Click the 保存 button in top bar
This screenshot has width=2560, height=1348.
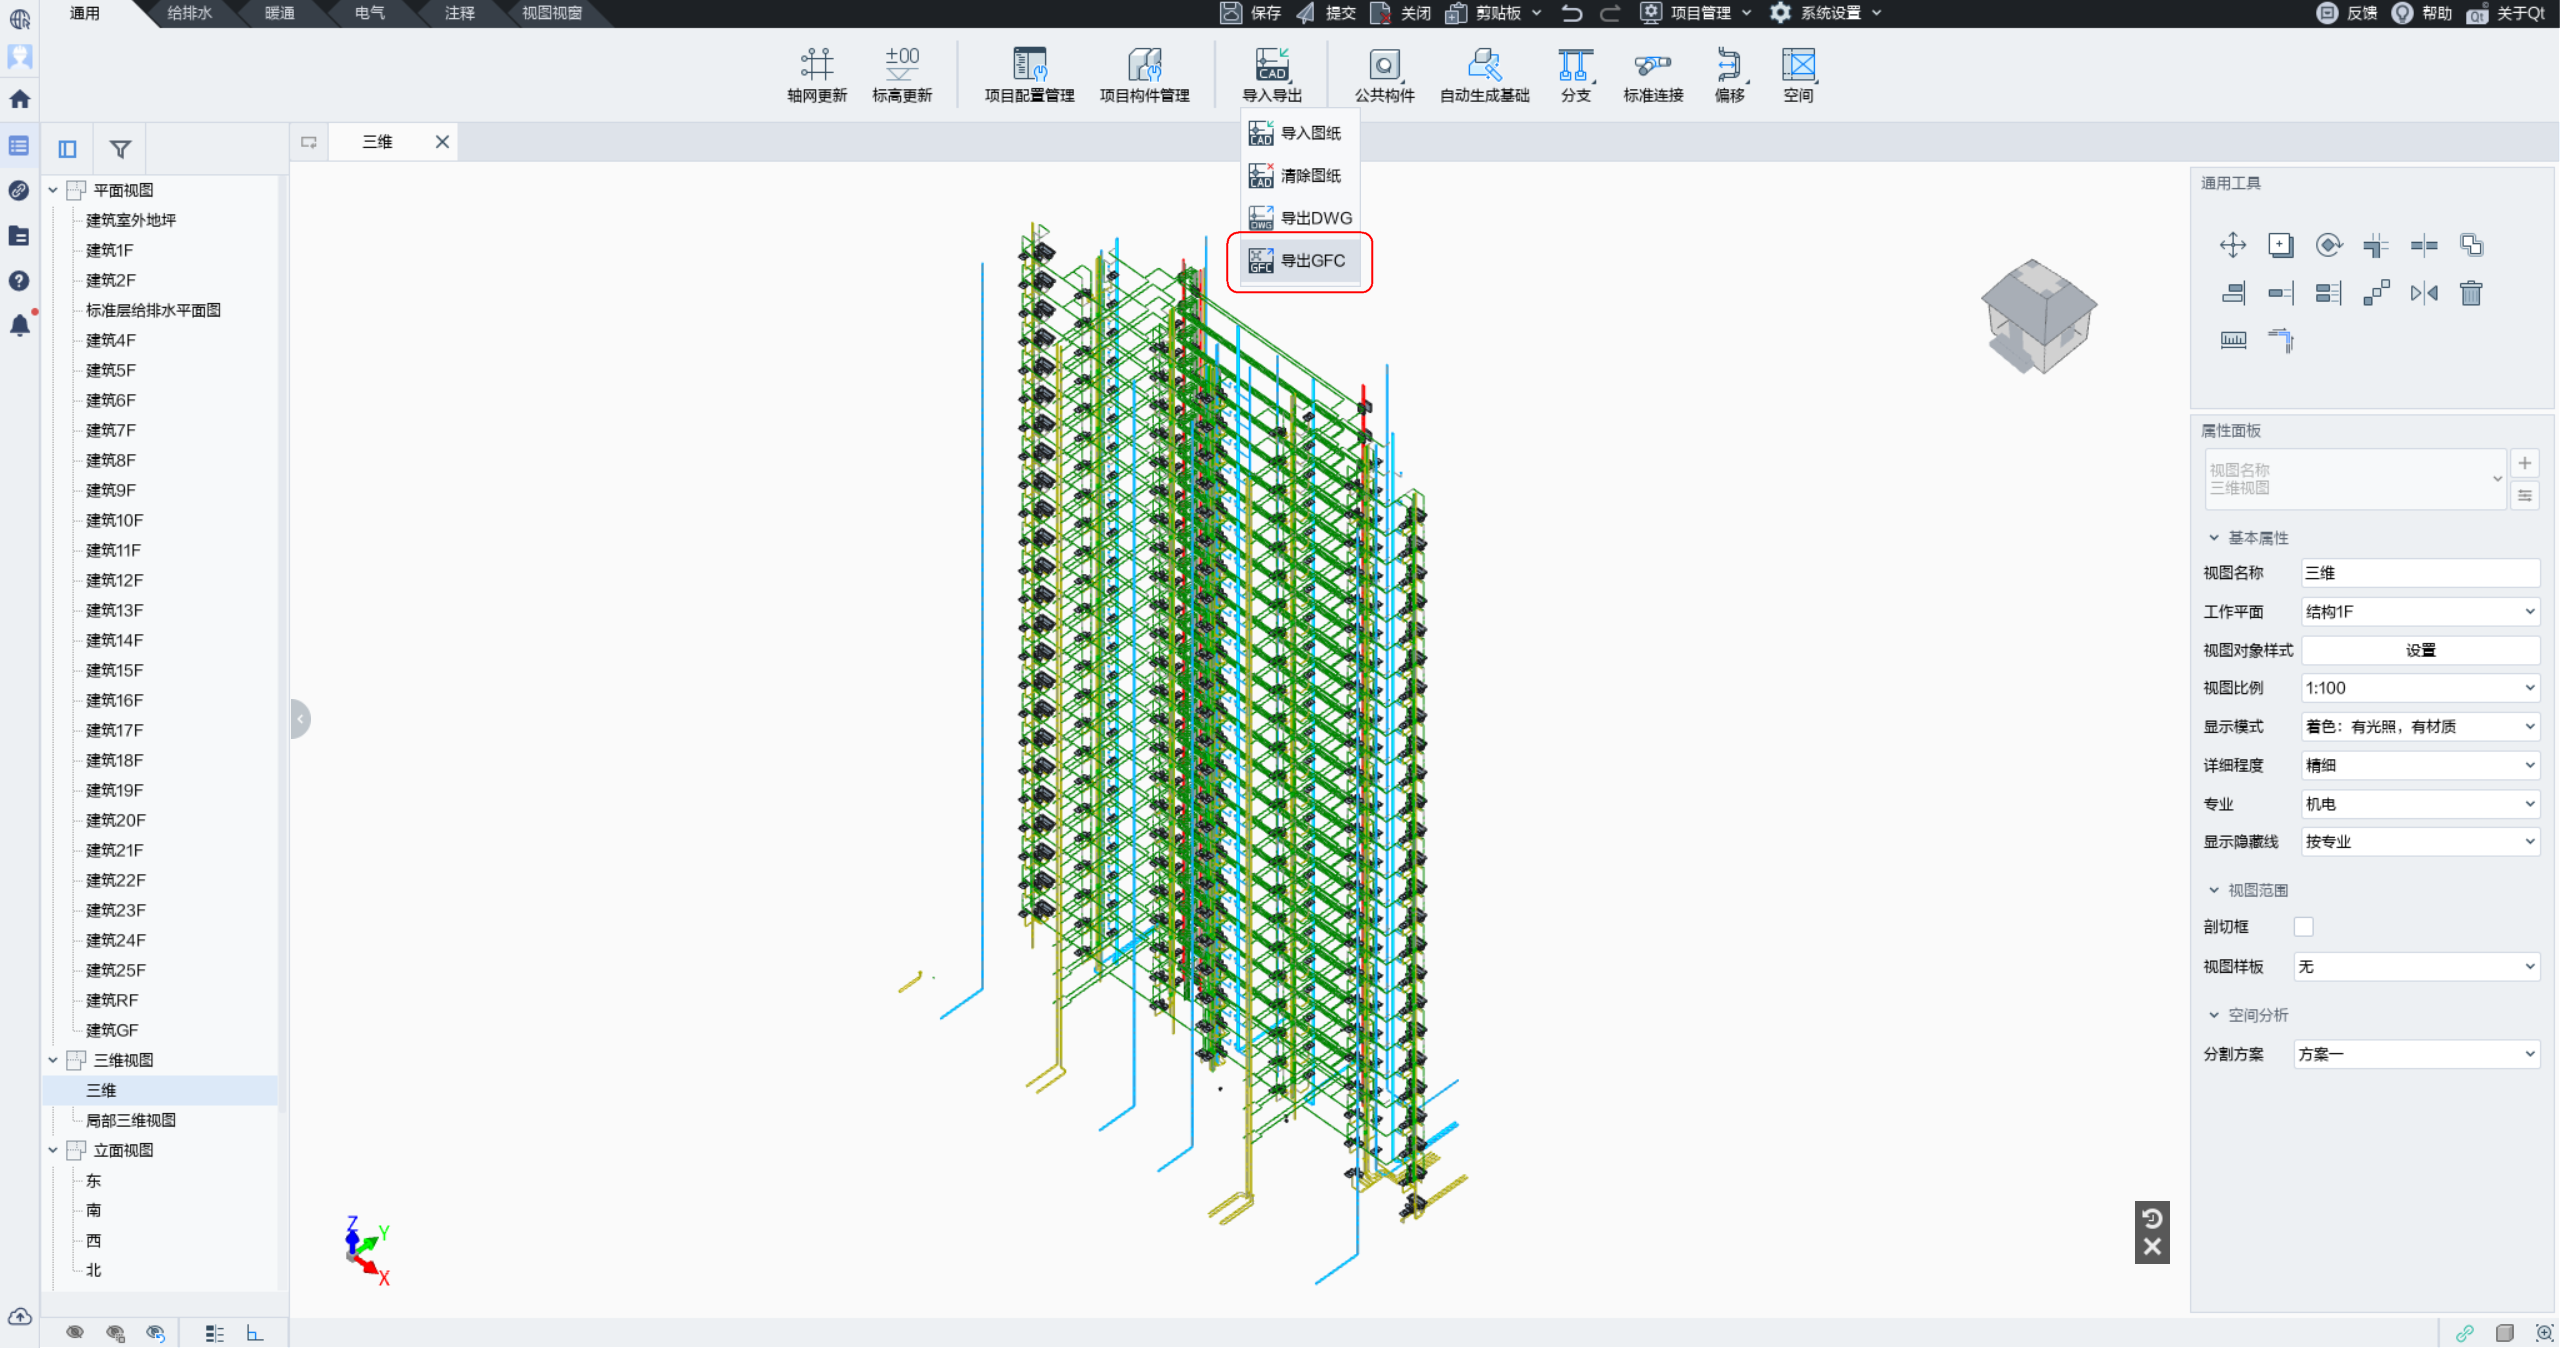pos(1251,13)
